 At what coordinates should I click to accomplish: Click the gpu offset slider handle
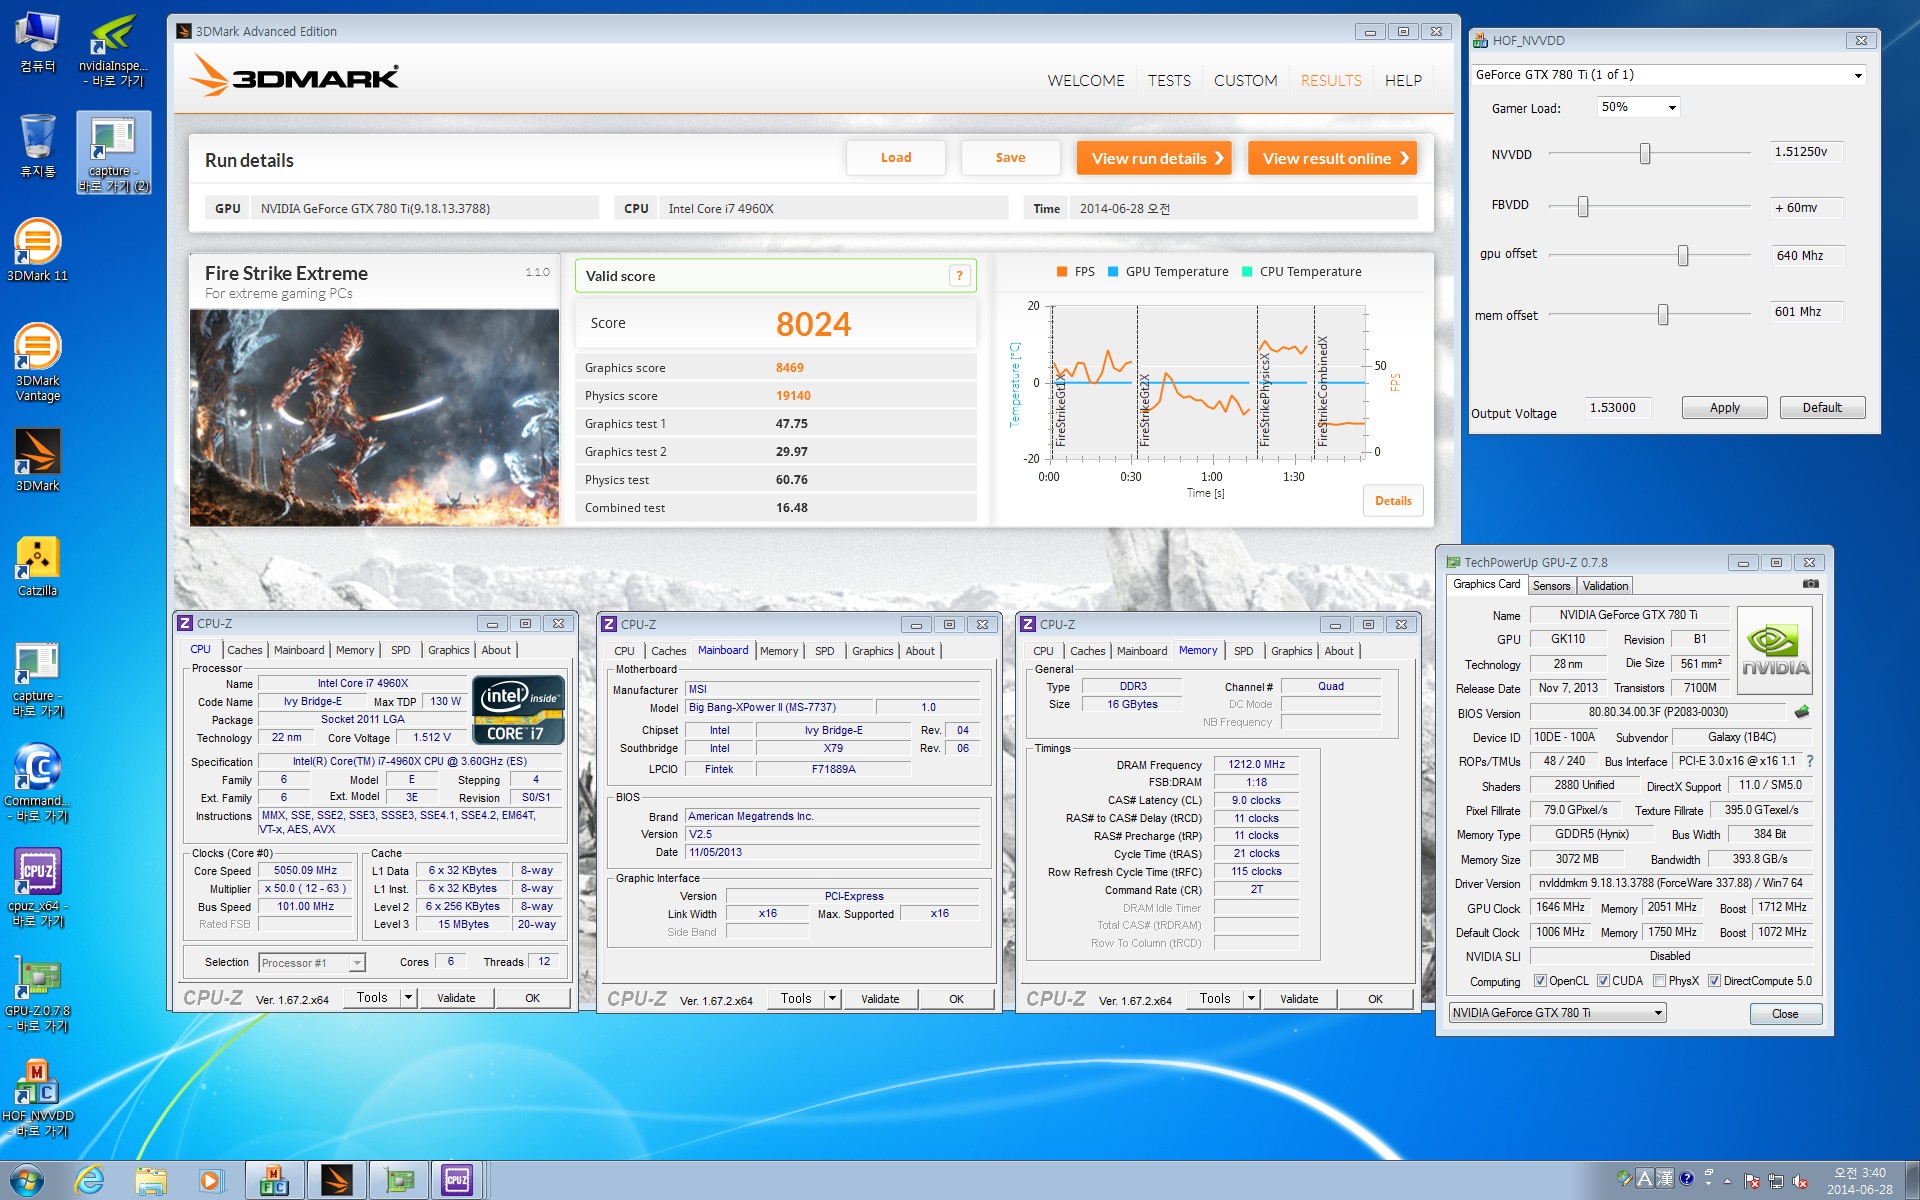point(1683,255)
